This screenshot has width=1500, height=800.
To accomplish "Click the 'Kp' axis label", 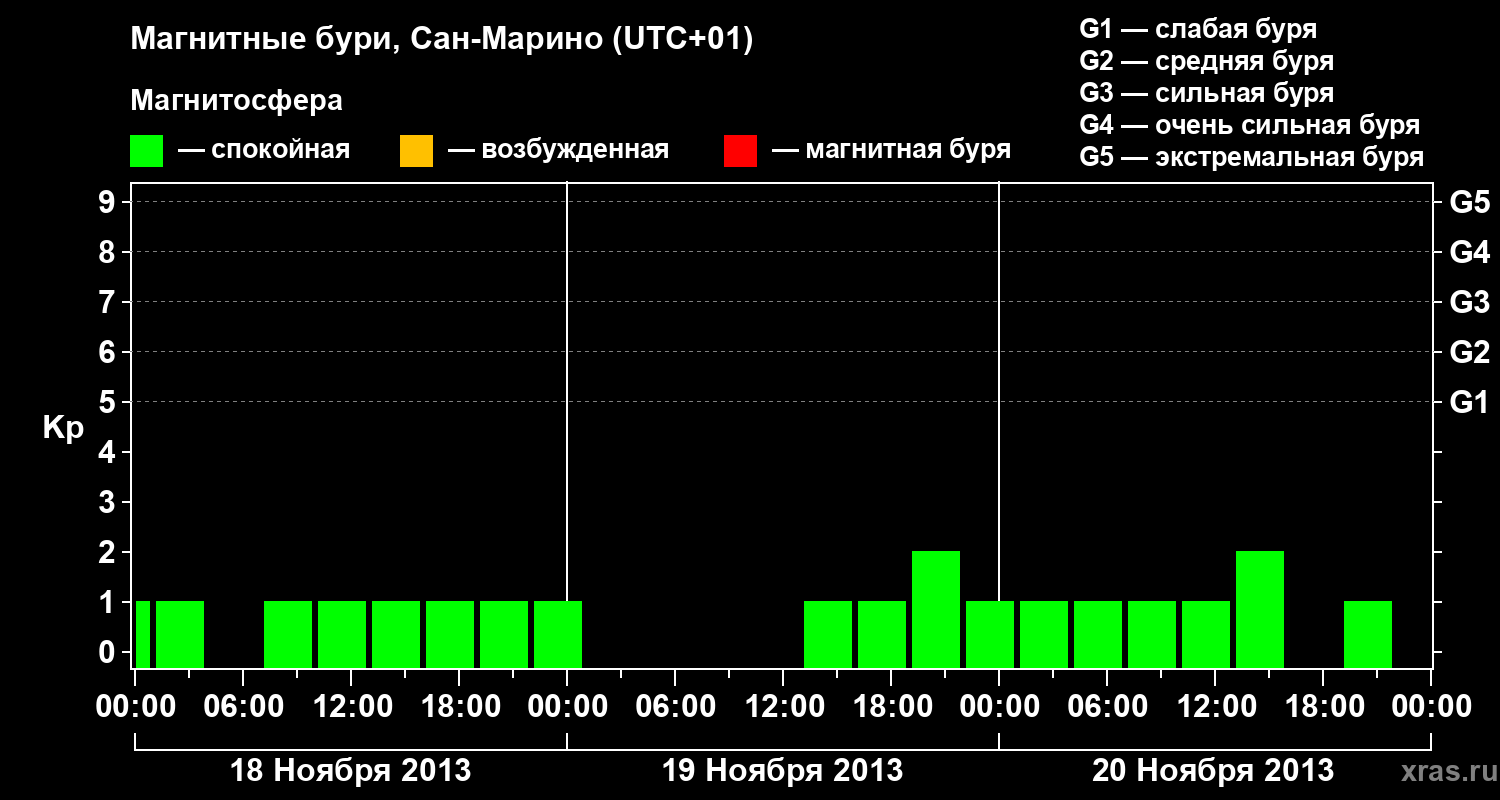I will (x=63, y=428).
